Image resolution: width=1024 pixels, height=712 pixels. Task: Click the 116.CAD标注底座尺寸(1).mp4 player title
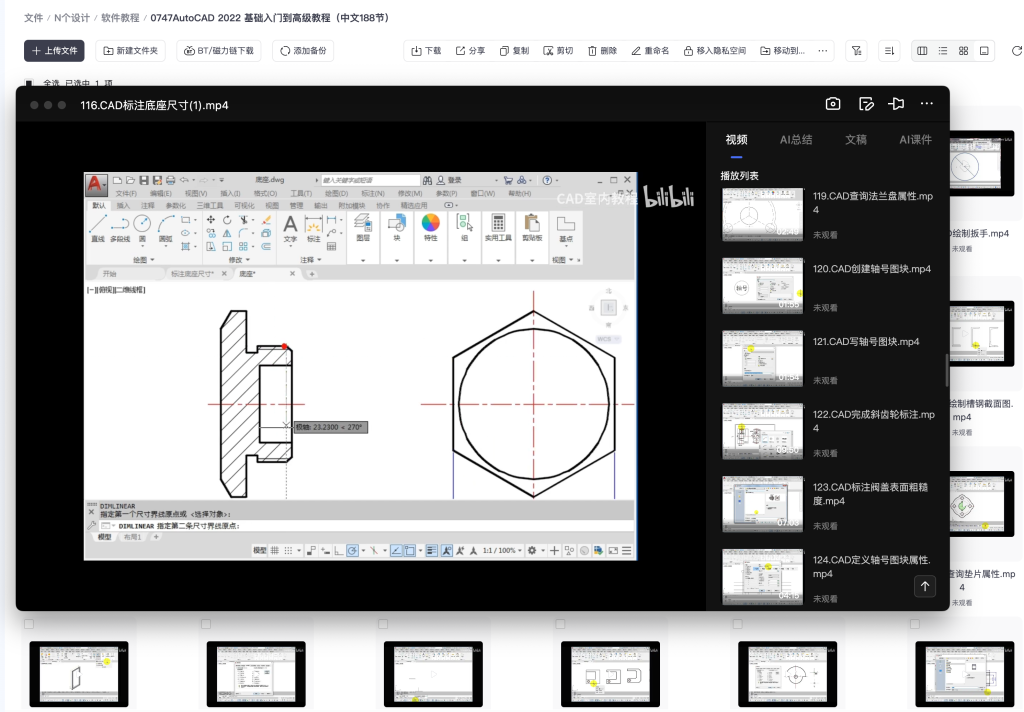(154, 105)
